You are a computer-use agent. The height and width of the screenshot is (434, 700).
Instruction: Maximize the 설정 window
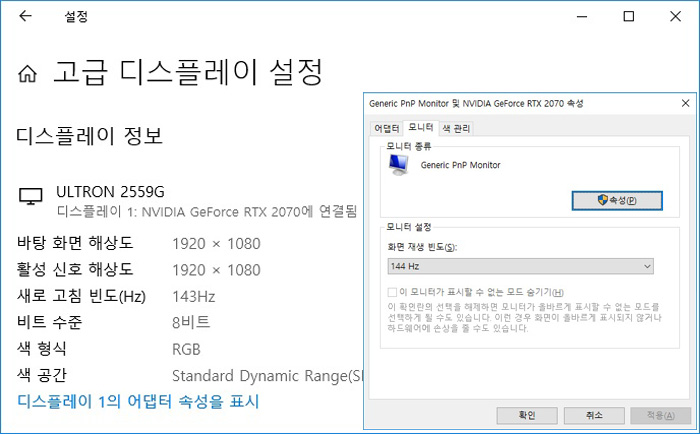pos(629,17)
